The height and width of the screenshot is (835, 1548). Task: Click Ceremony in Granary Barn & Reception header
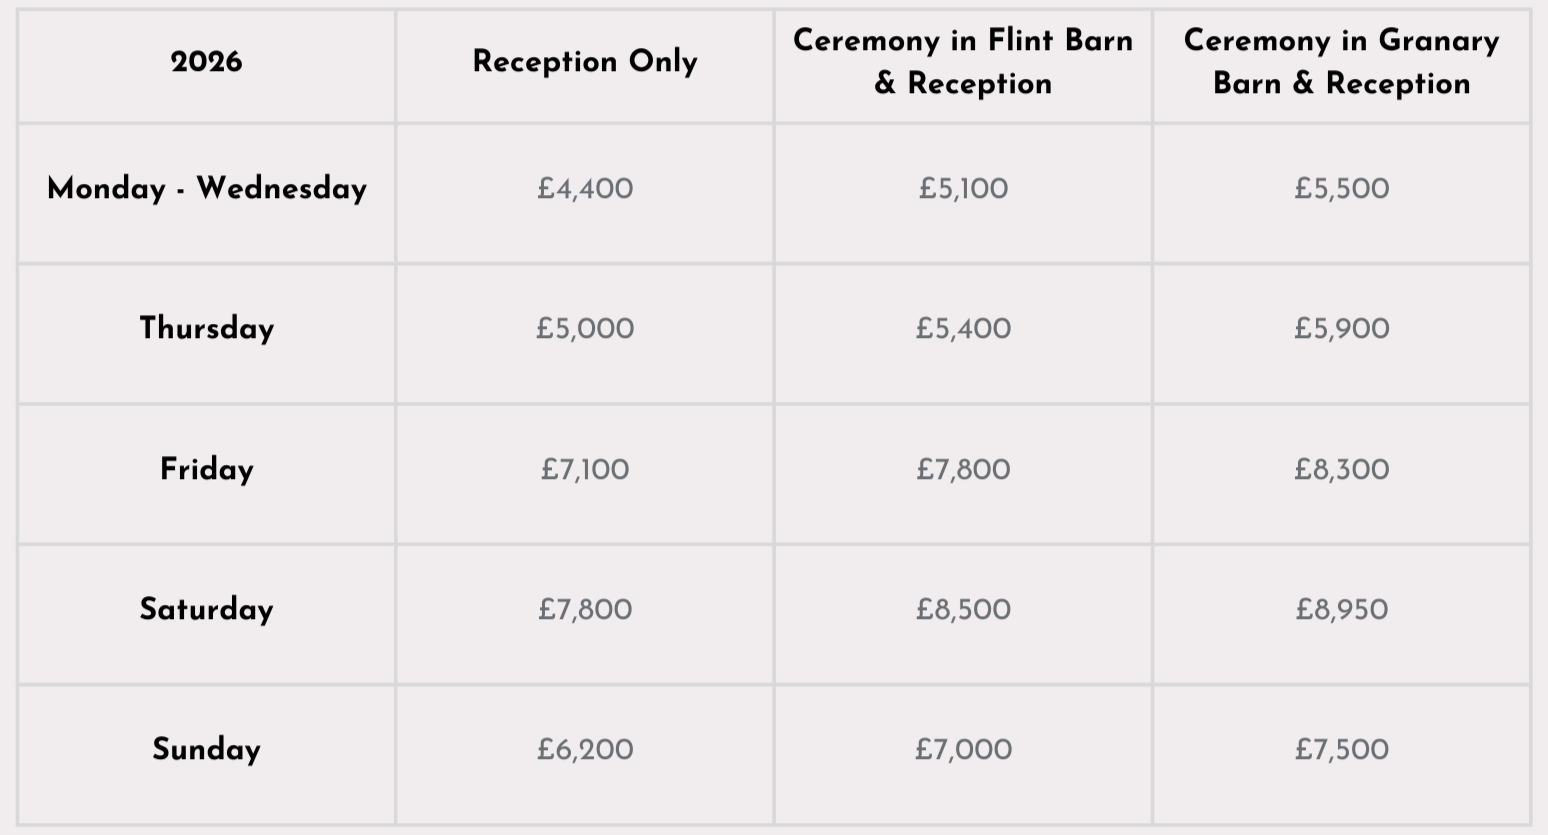pyautogui.click(x=1341, y=62)
